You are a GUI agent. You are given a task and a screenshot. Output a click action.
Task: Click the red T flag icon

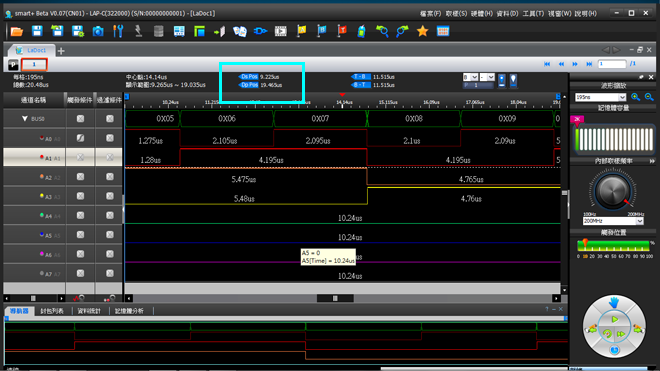(342, 31)
